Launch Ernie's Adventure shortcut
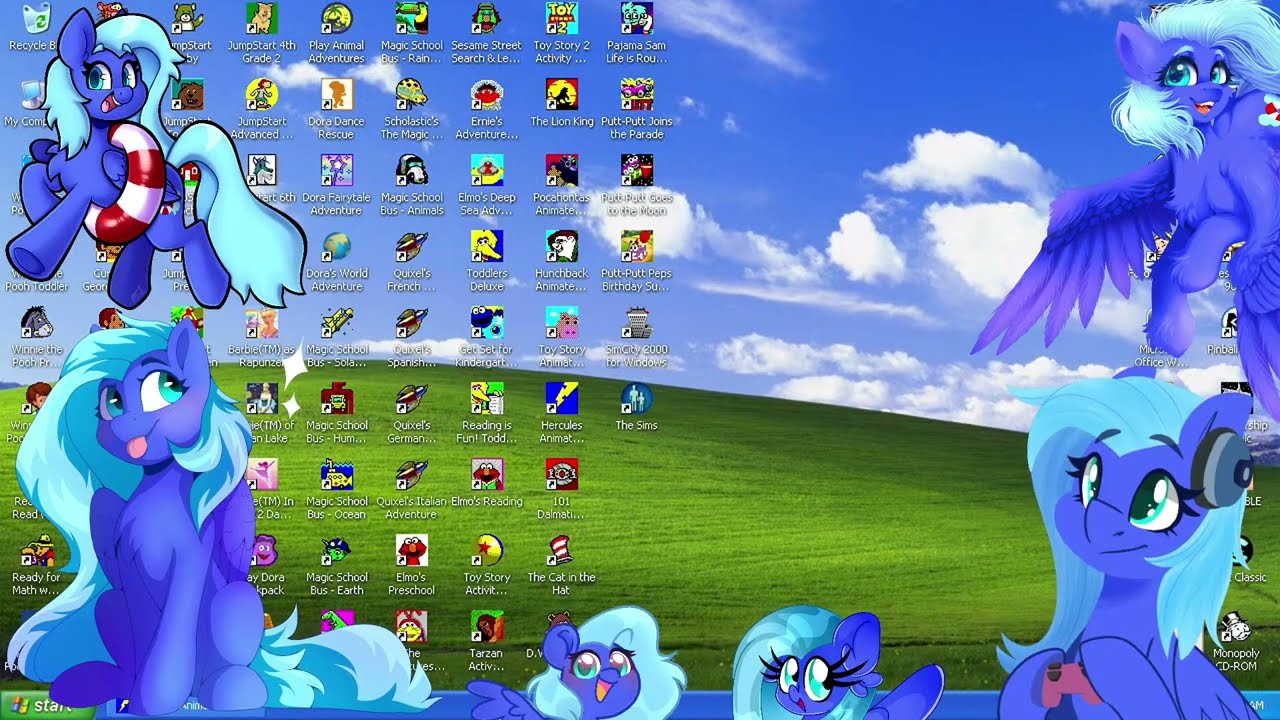 [486, 109]
